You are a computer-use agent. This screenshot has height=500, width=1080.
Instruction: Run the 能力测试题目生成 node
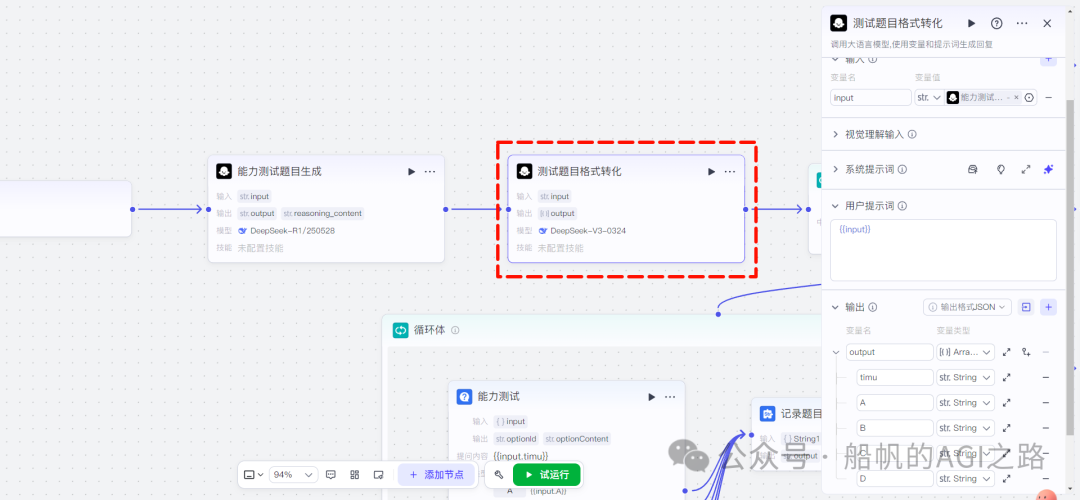point(411,171)
